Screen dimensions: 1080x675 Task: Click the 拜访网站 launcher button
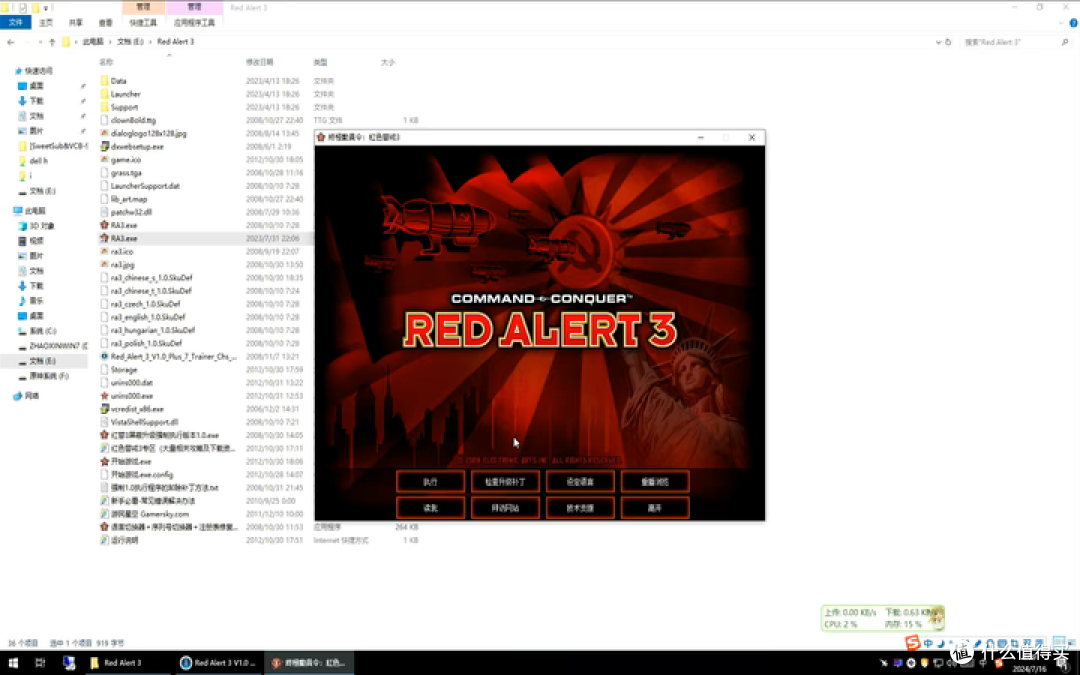pos(505,508)
